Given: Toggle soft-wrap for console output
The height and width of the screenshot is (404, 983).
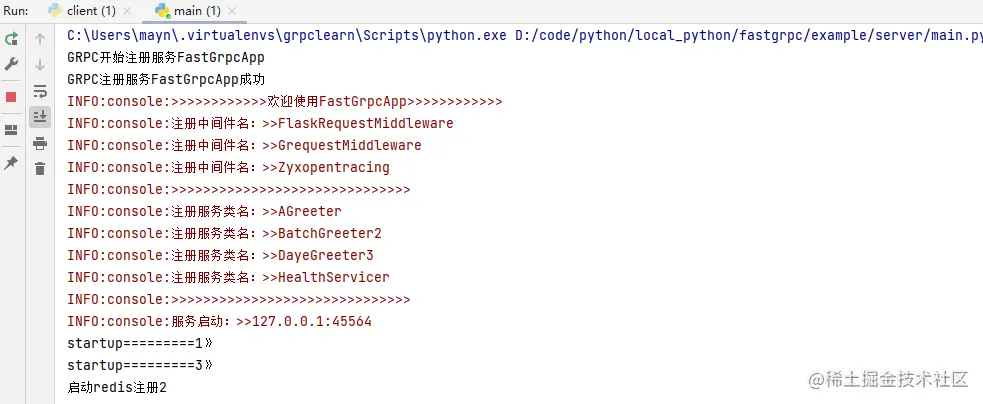Looking at the screenshot, I should (x=40, y=92).
